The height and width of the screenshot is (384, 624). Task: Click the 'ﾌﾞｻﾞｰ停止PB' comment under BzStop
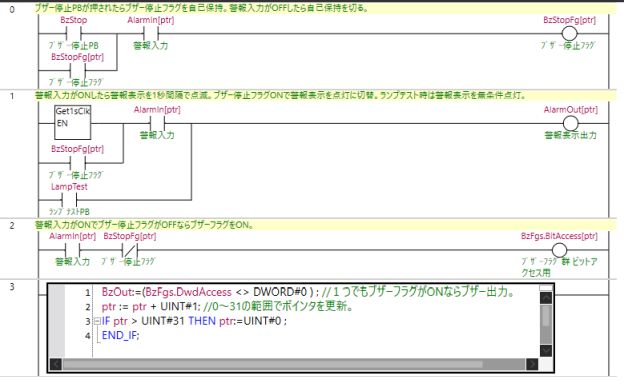coord(74,46)
